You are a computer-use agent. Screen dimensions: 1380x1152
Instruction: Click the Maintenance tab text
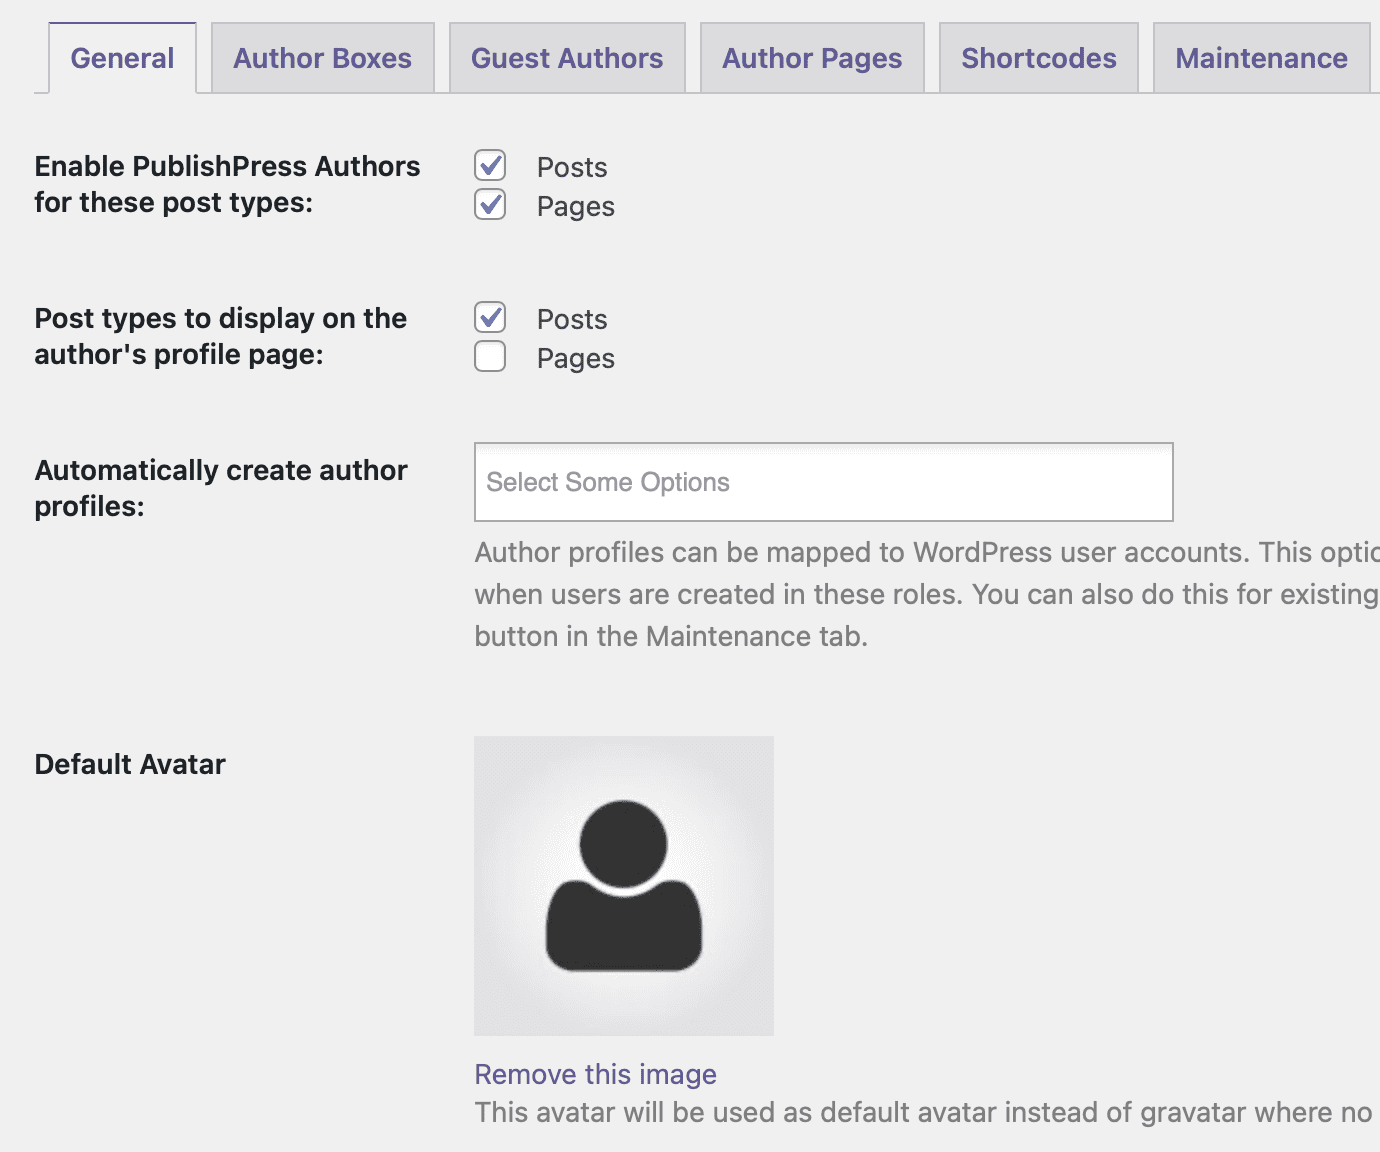[1261, 58]
